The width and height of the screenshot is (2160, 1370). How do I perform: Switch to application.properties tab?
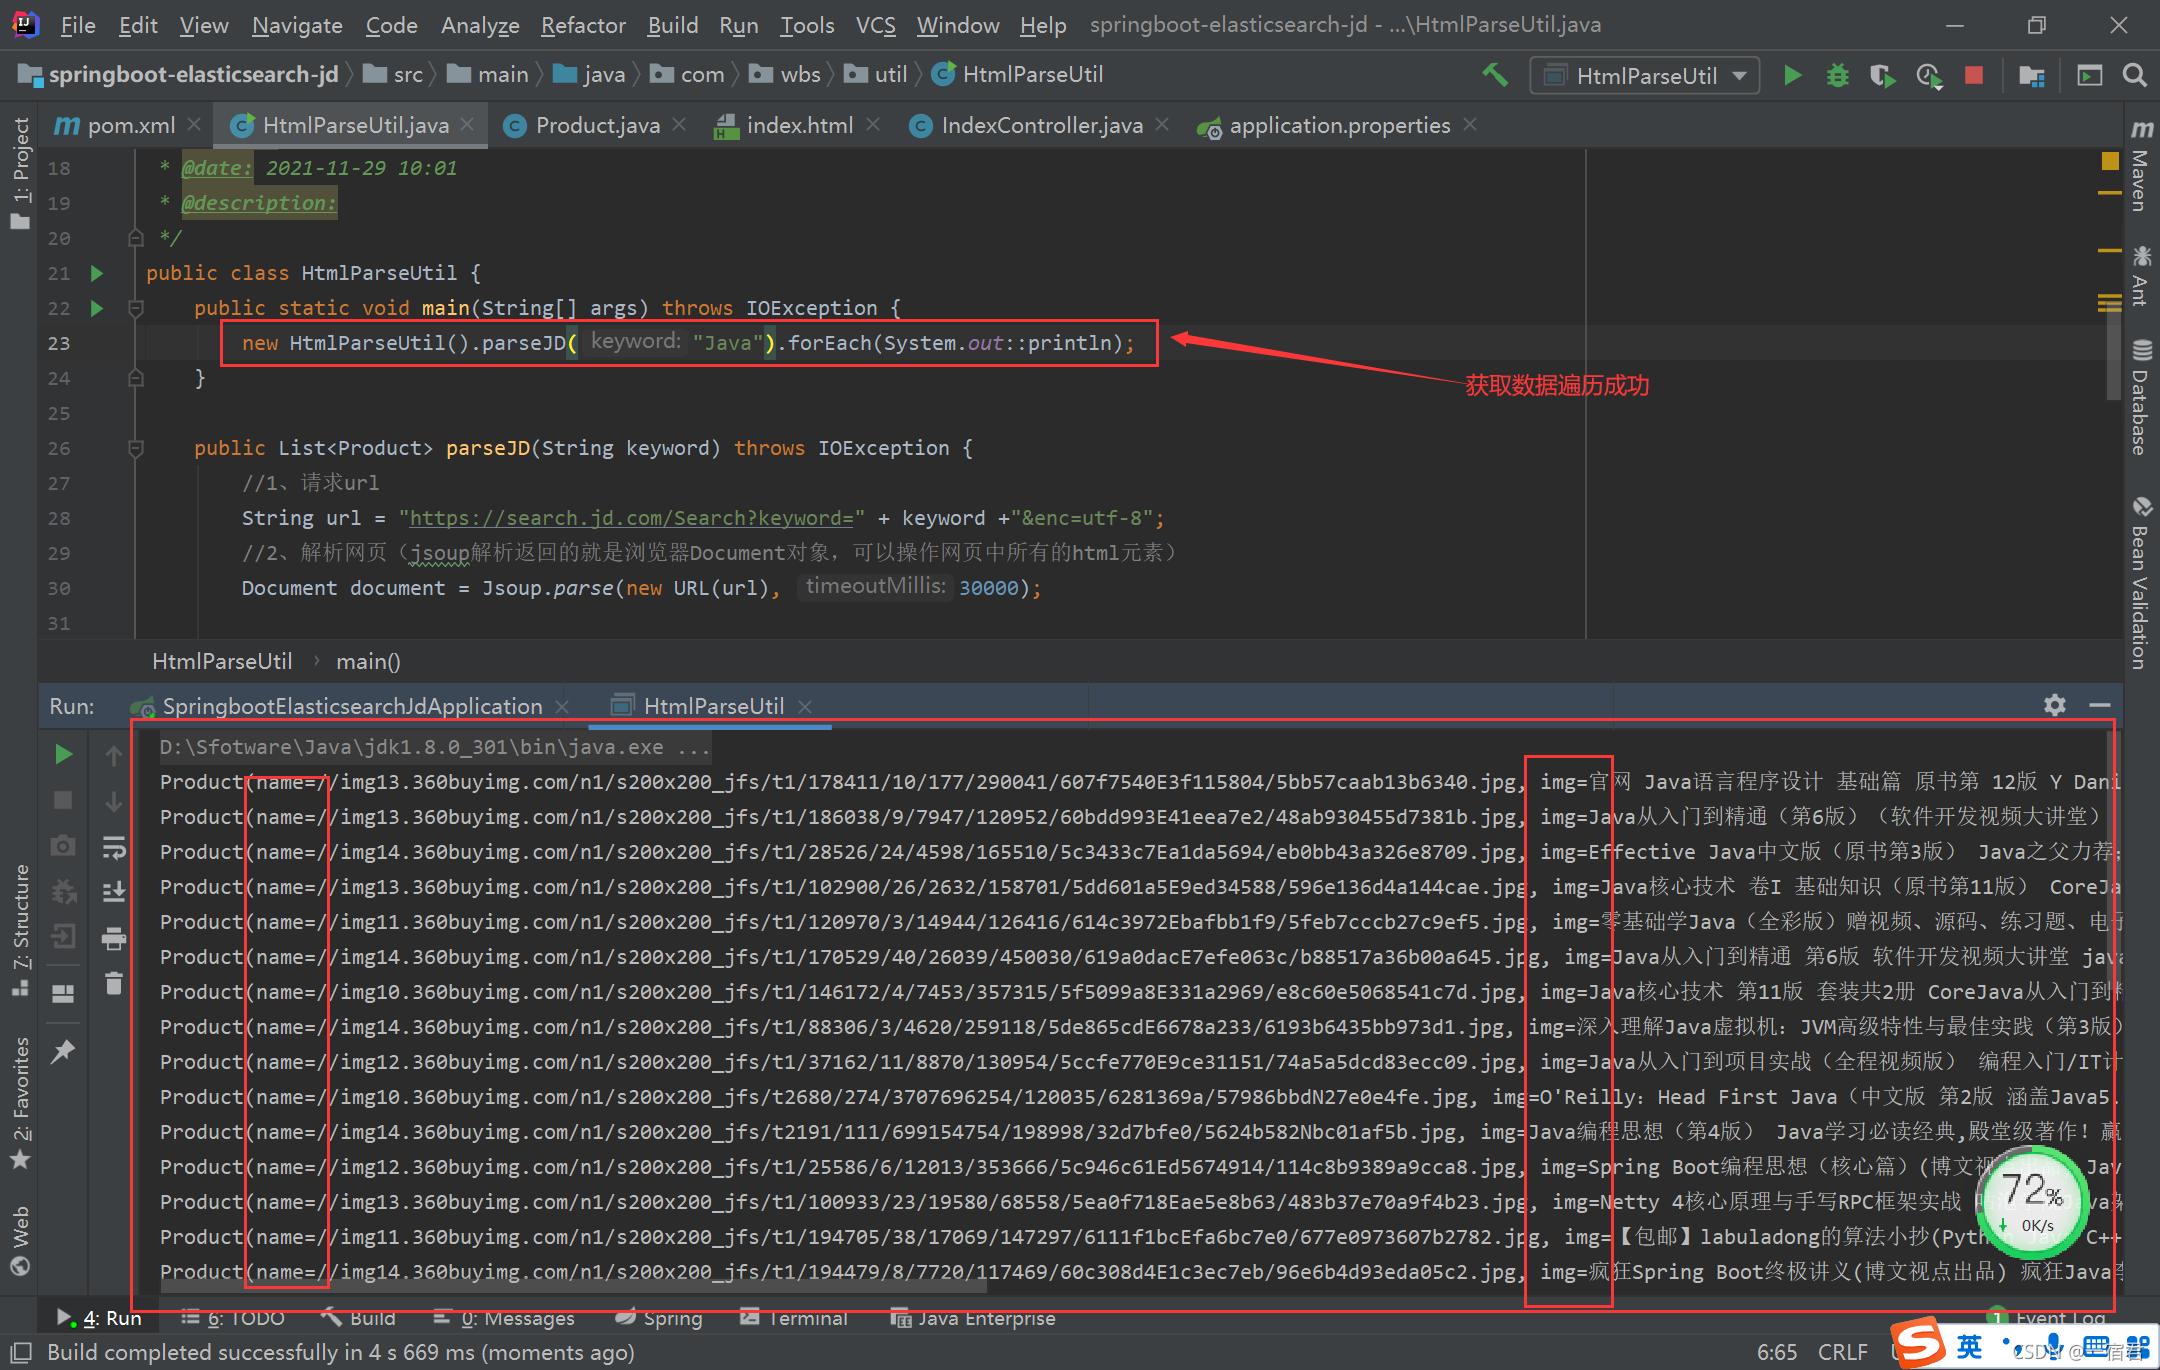coord(1339,126)
